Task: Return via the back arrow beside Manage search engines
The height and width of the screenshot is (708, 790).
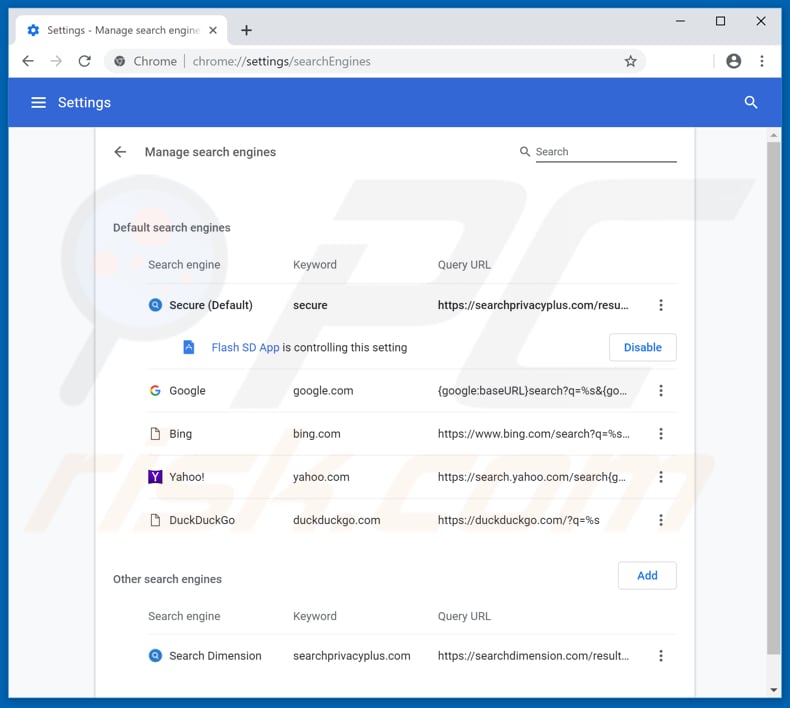Action: click(x=120, y=152)
